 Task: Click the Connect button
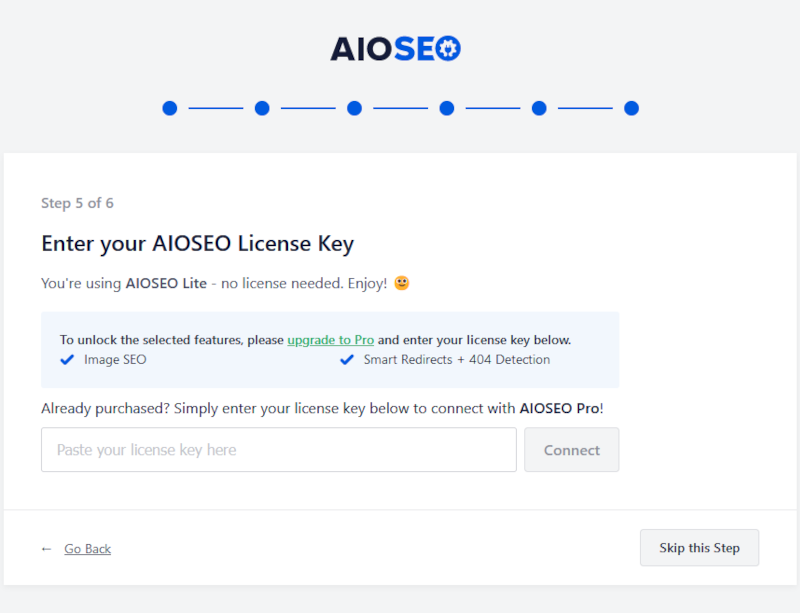572,450
